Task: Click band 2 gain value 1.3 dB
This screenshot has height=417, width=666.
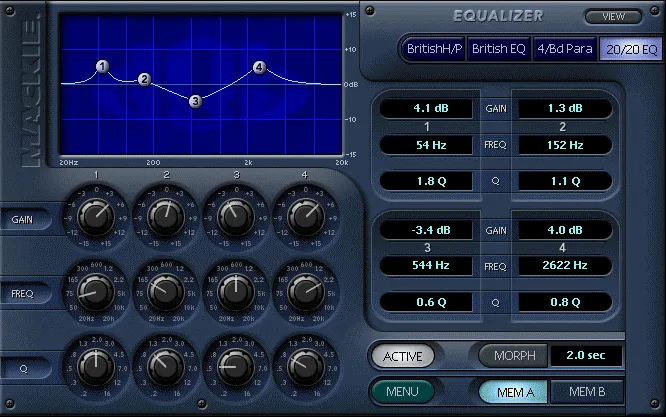Action: pyautogui.click(x=565, y=108)
